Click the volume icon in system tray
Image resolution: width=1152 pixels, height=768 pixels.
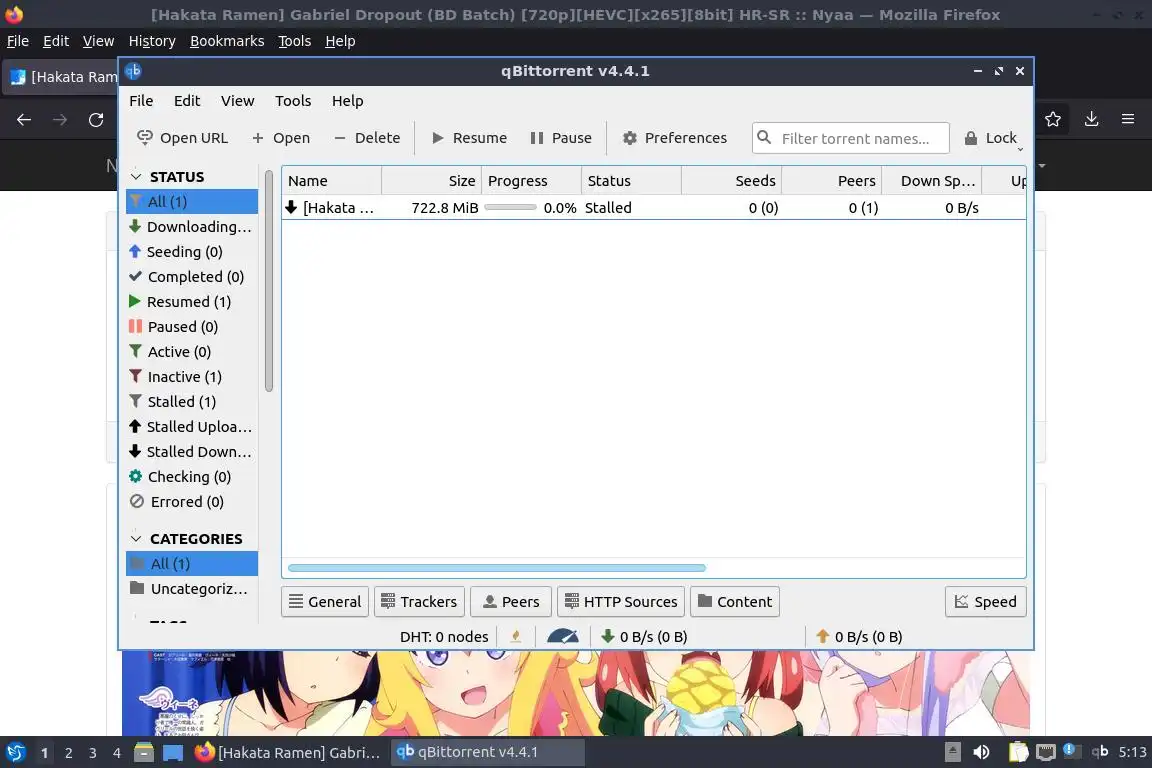coord(981,752)
